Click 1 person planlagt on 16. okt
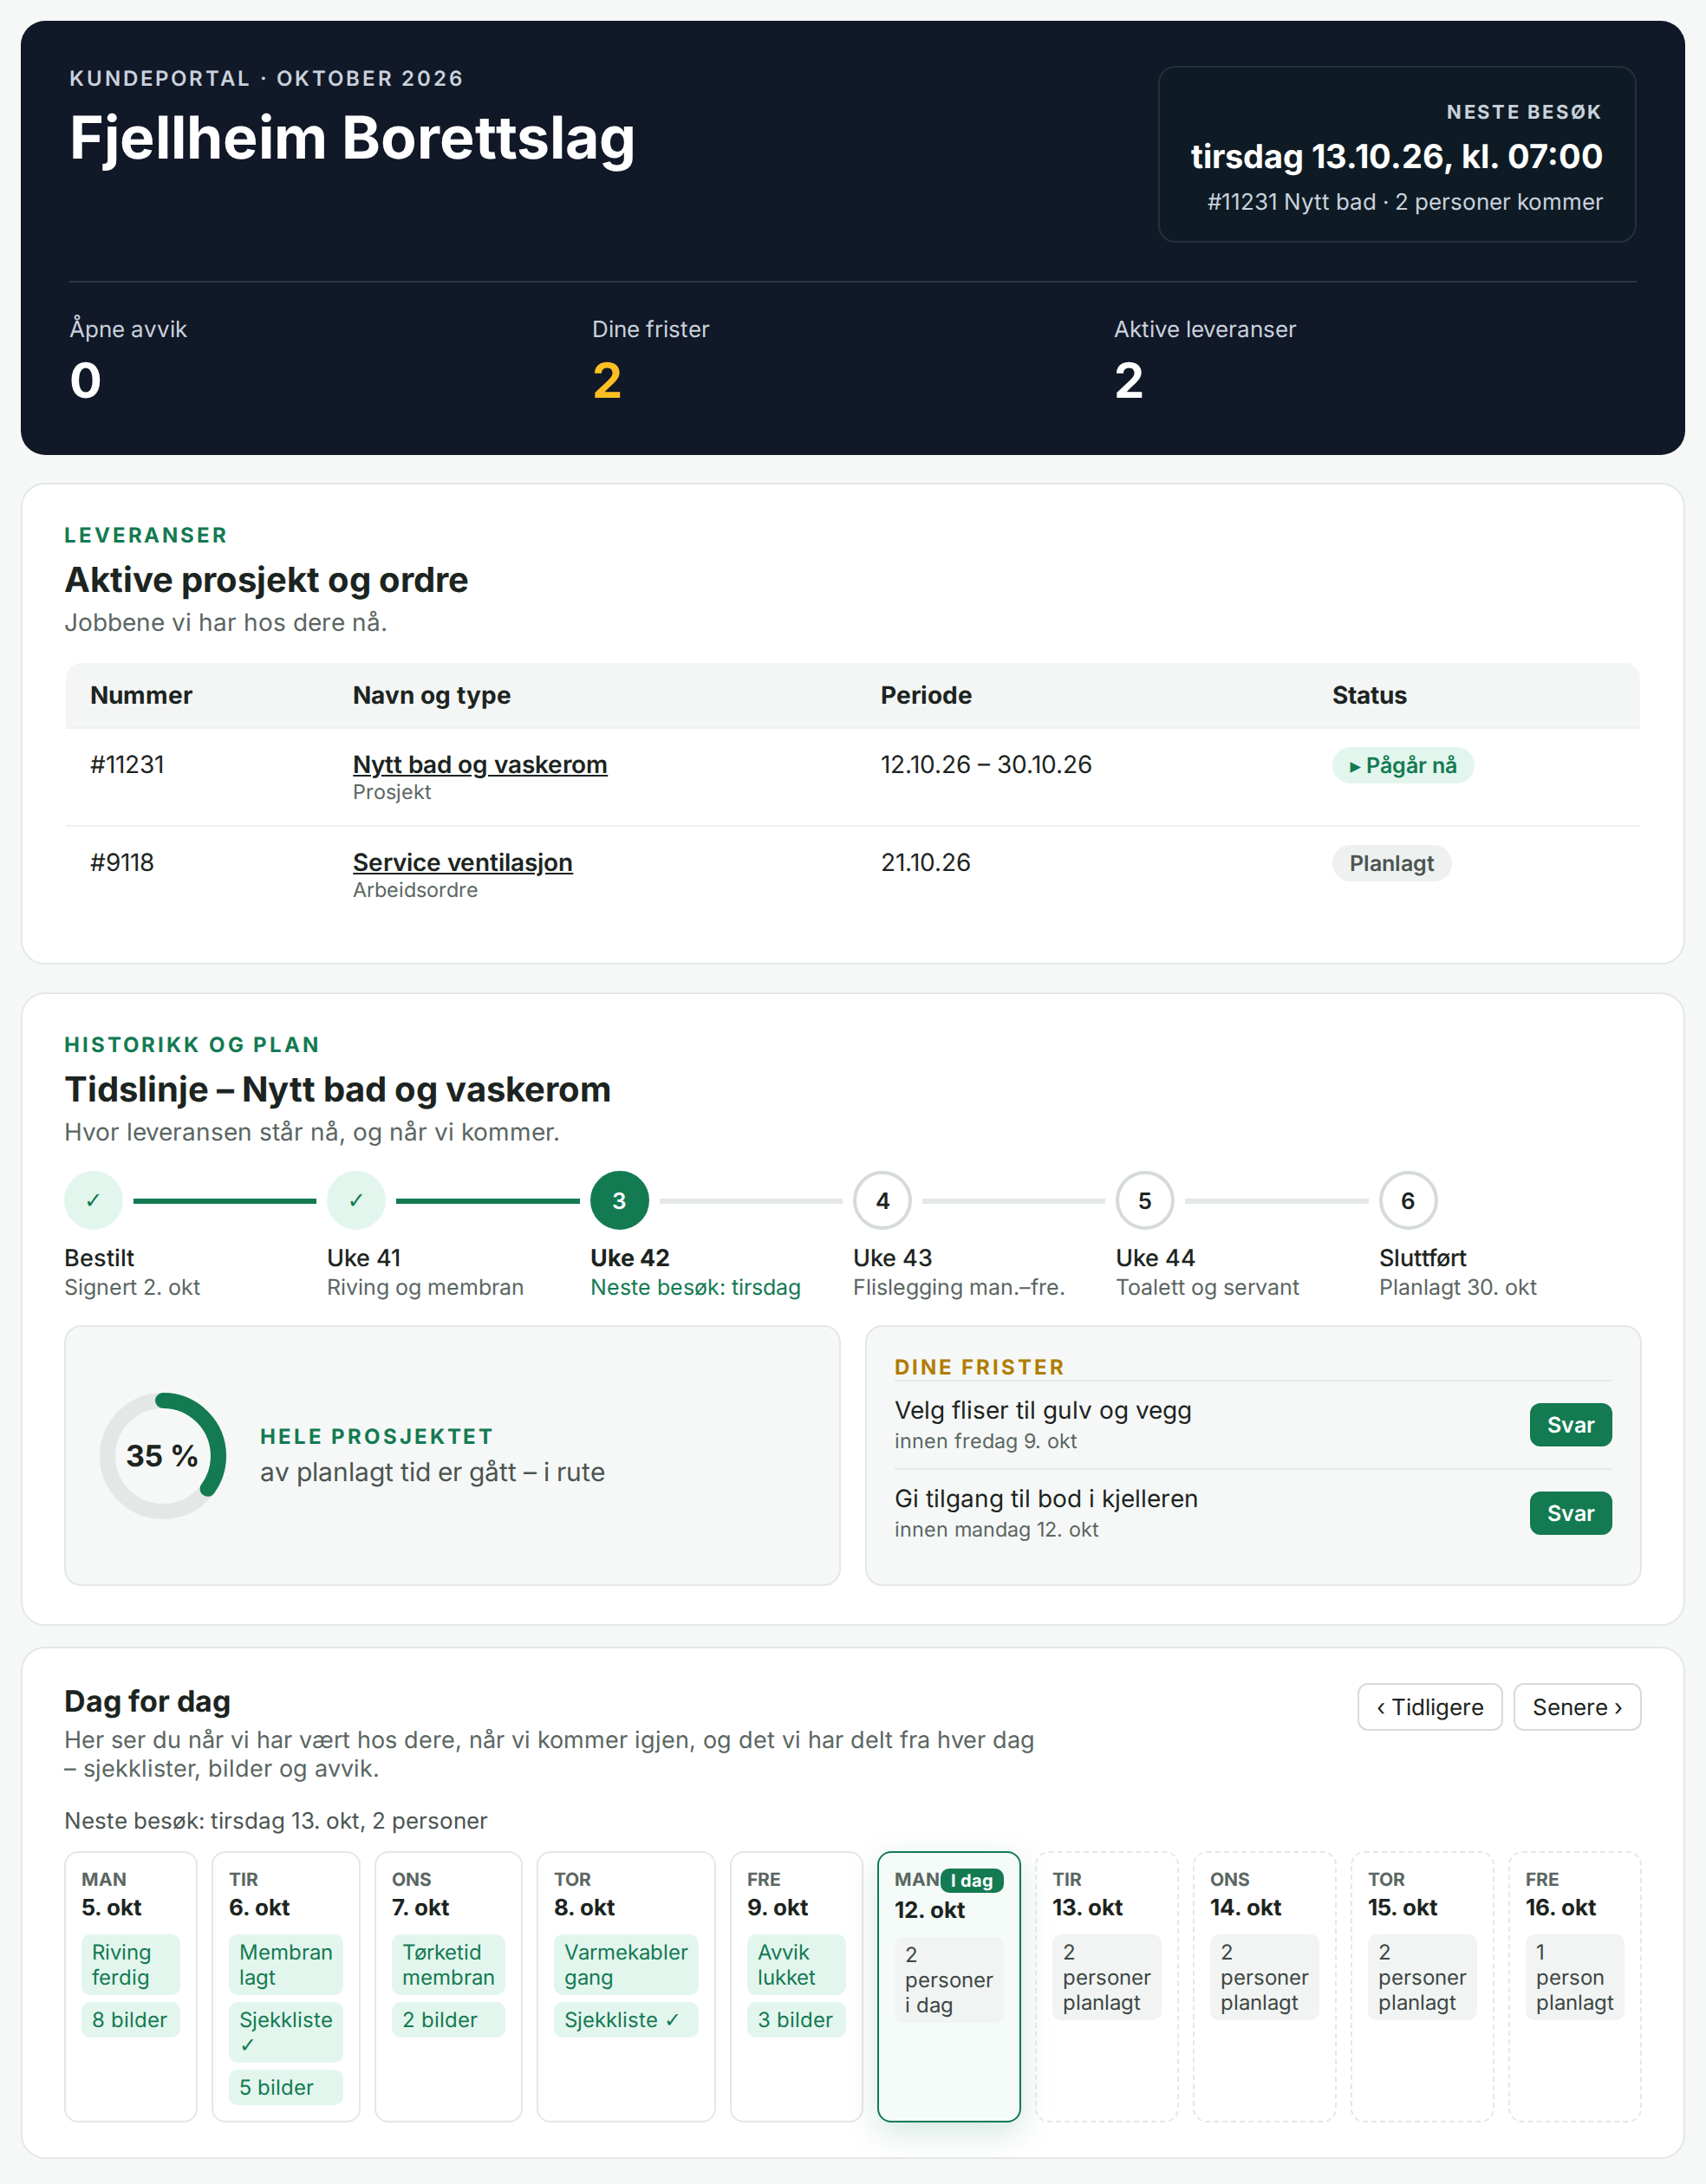1706x2184 pixels. (1575, 1977)
